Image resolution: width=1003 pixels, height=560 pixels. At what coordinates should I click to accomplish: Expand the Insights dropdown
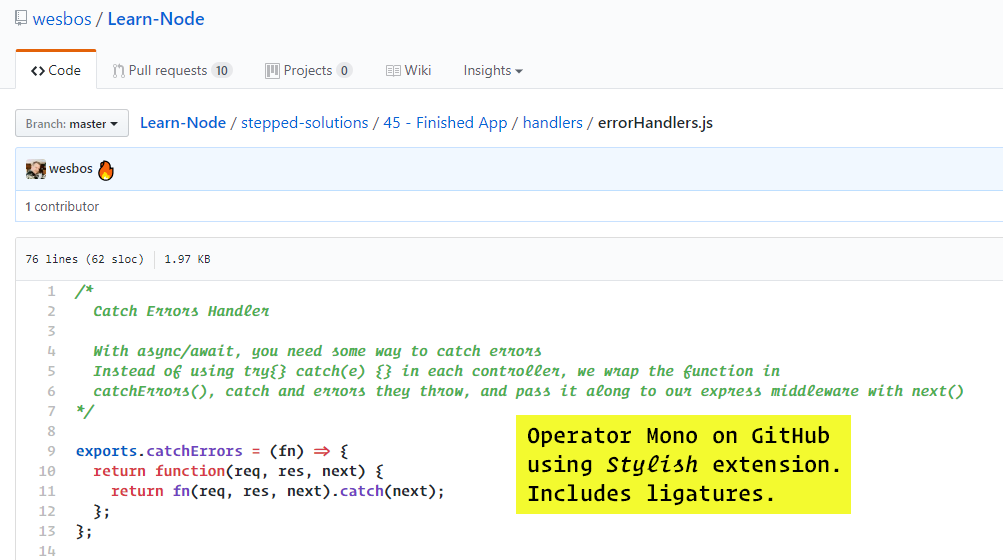click(x=493, y=70)
